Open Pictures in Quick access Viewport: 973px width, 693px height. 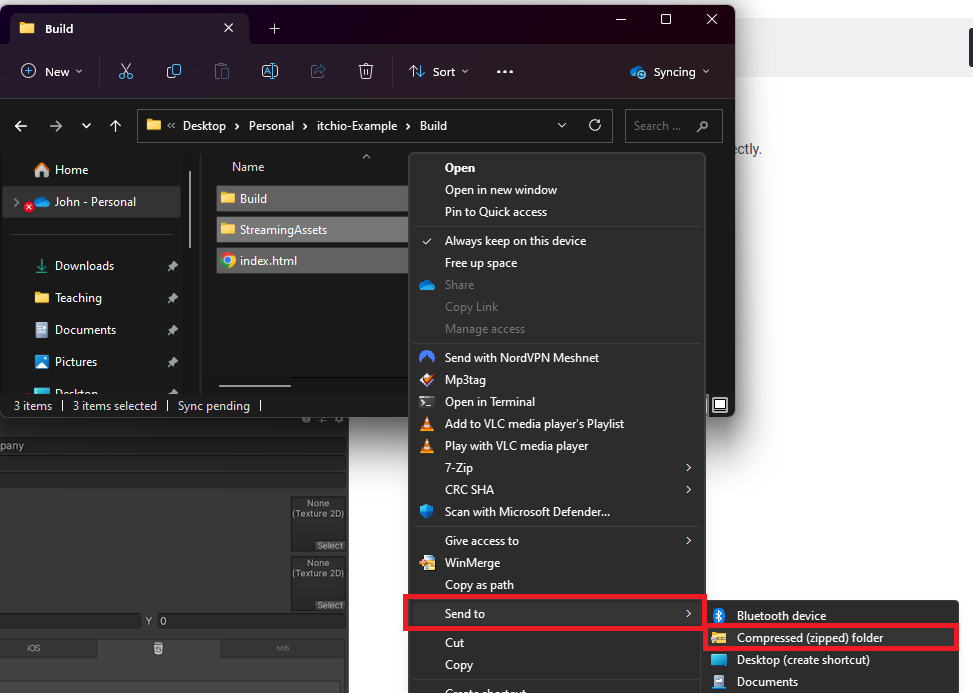coord(76,362)
